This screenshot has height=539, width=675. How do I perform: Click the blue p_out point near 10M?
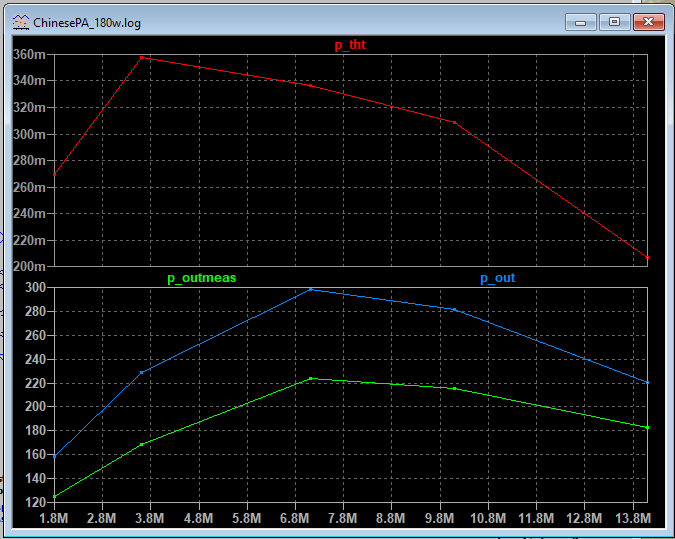click(455, 309)
